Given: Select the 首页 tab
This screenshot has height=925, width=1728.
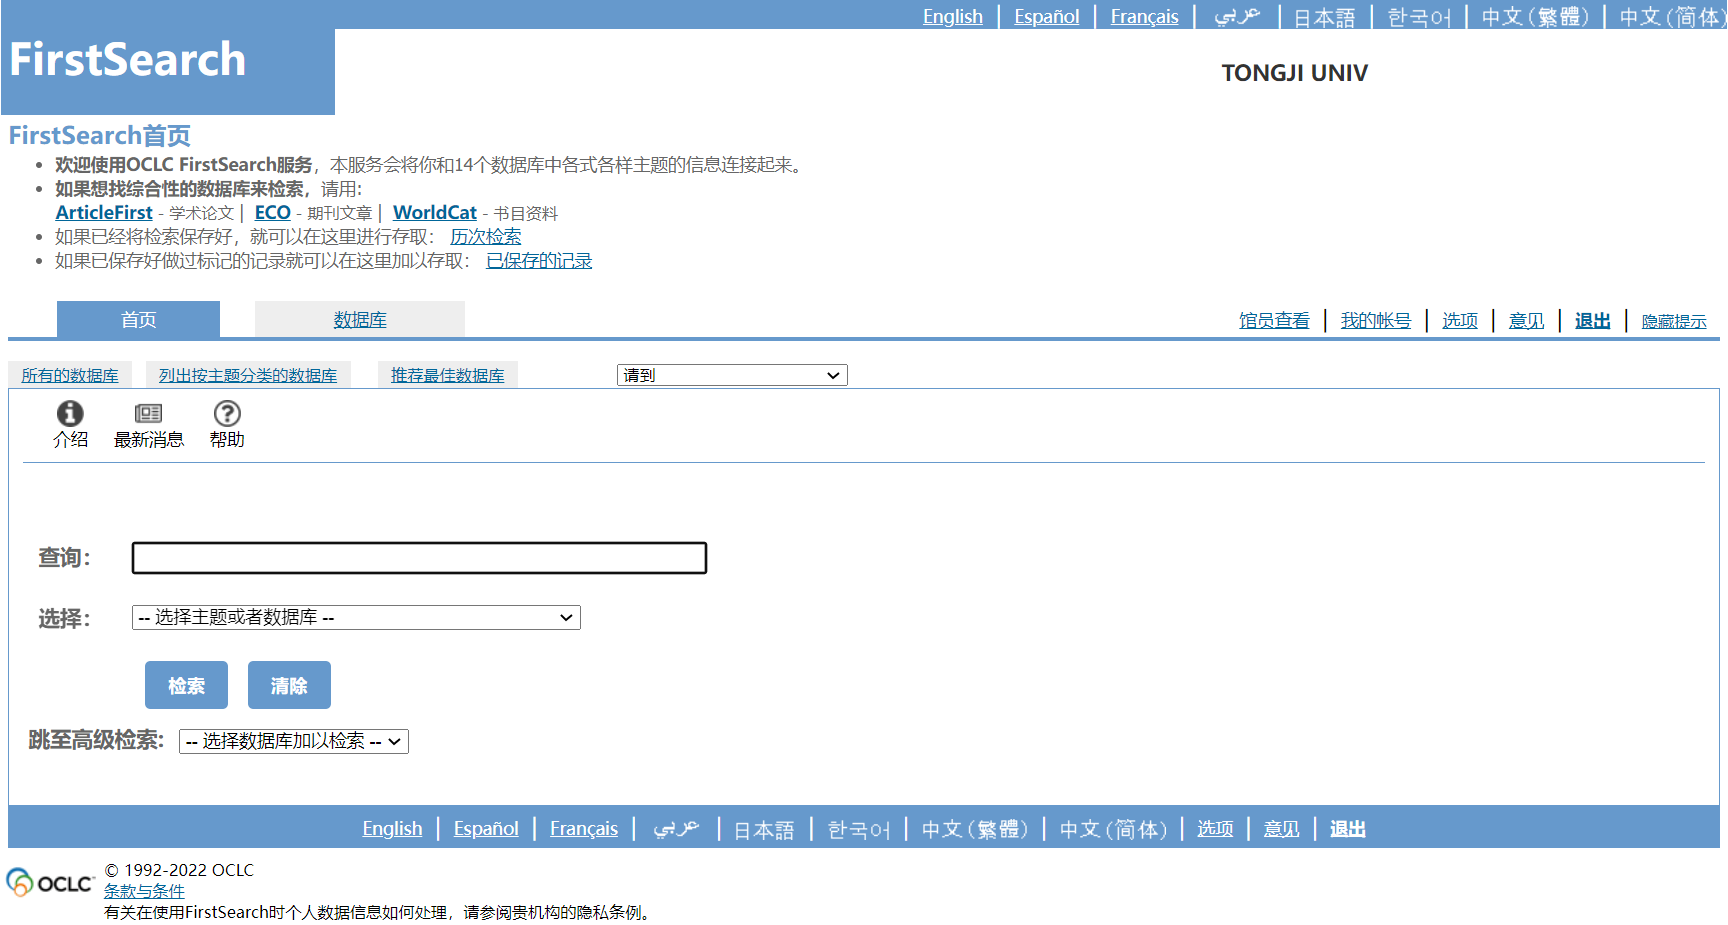Looking at the screenshot, I should coord(138,320).
